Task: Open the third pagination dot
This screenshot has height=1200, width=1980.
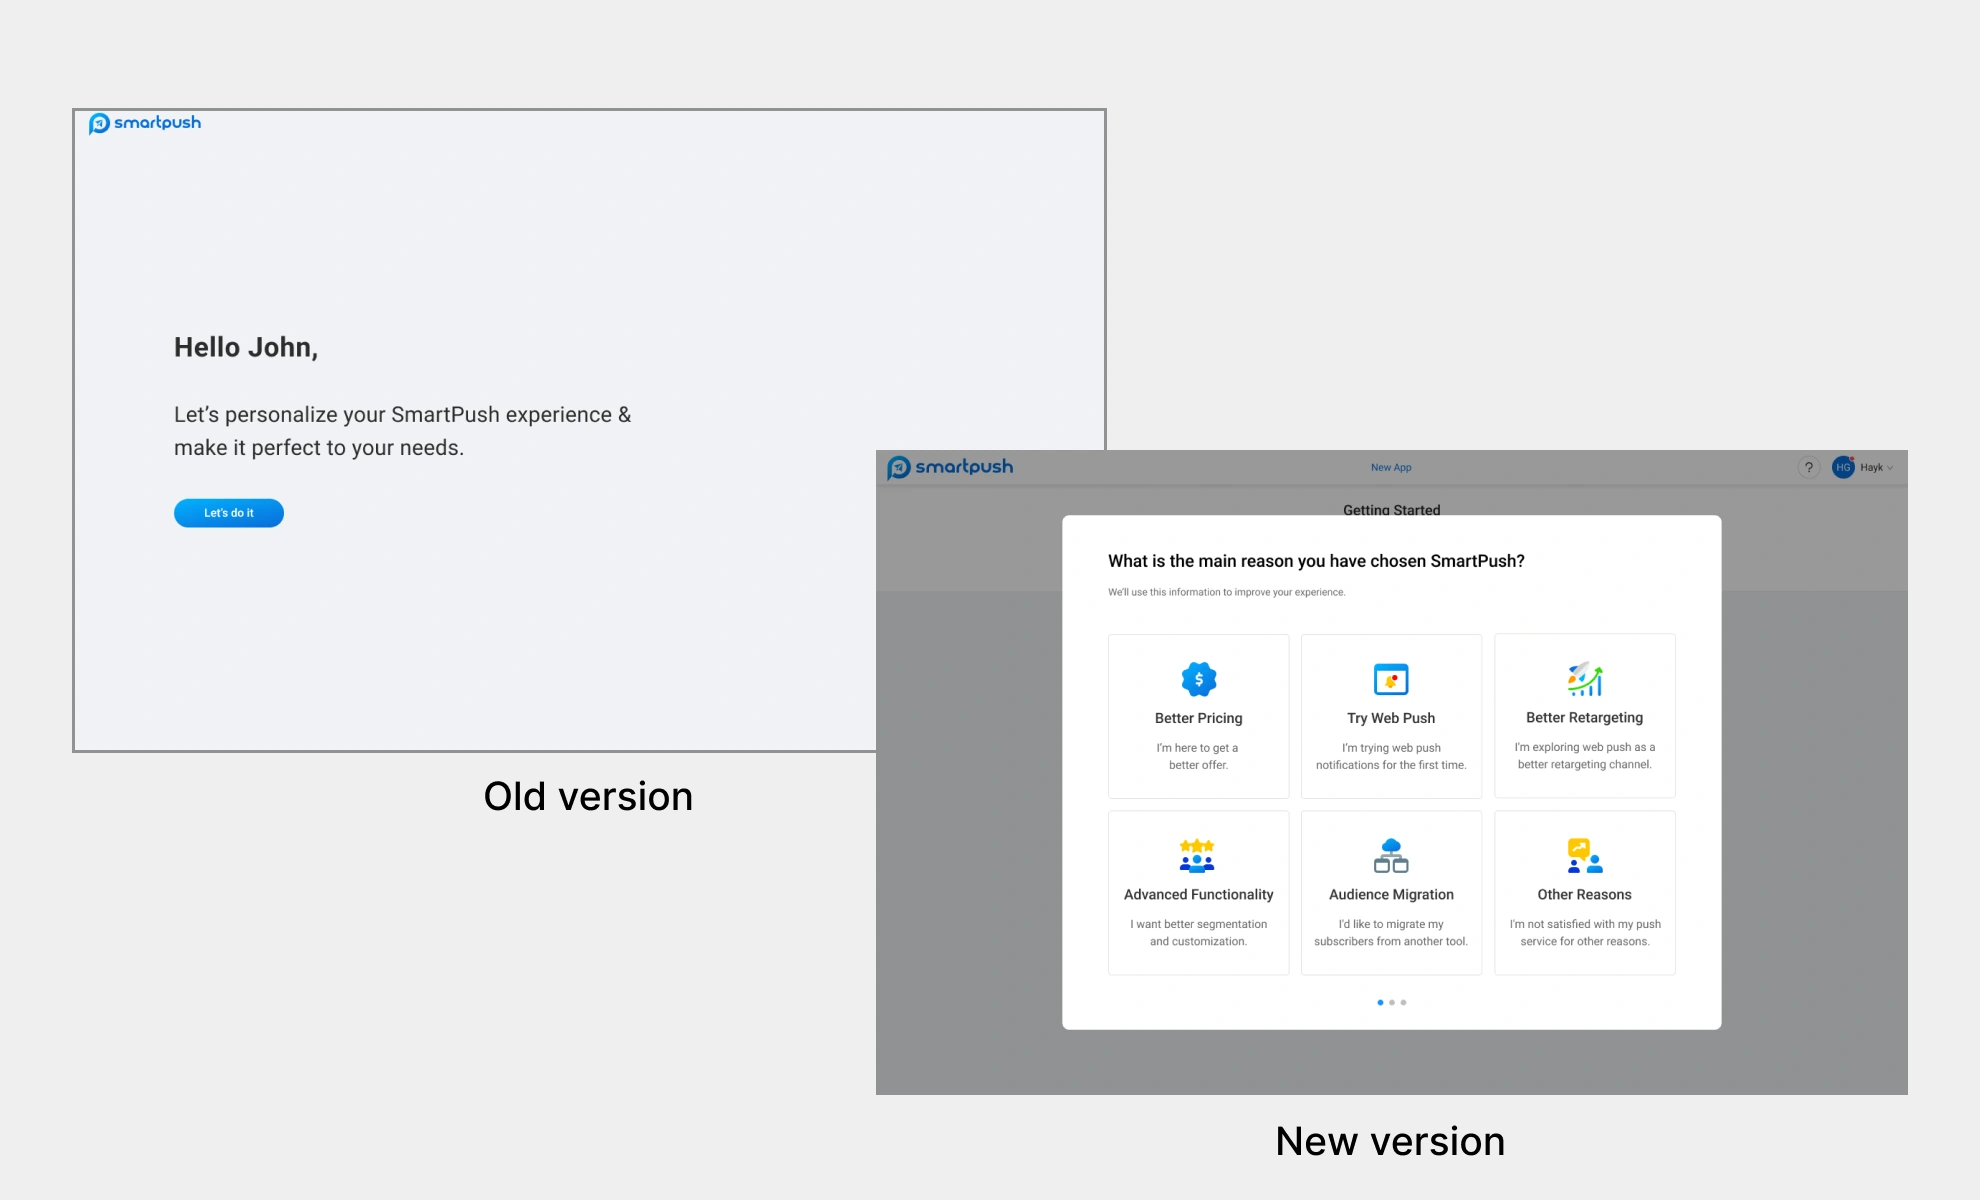Action: tap(1403, 1002)
